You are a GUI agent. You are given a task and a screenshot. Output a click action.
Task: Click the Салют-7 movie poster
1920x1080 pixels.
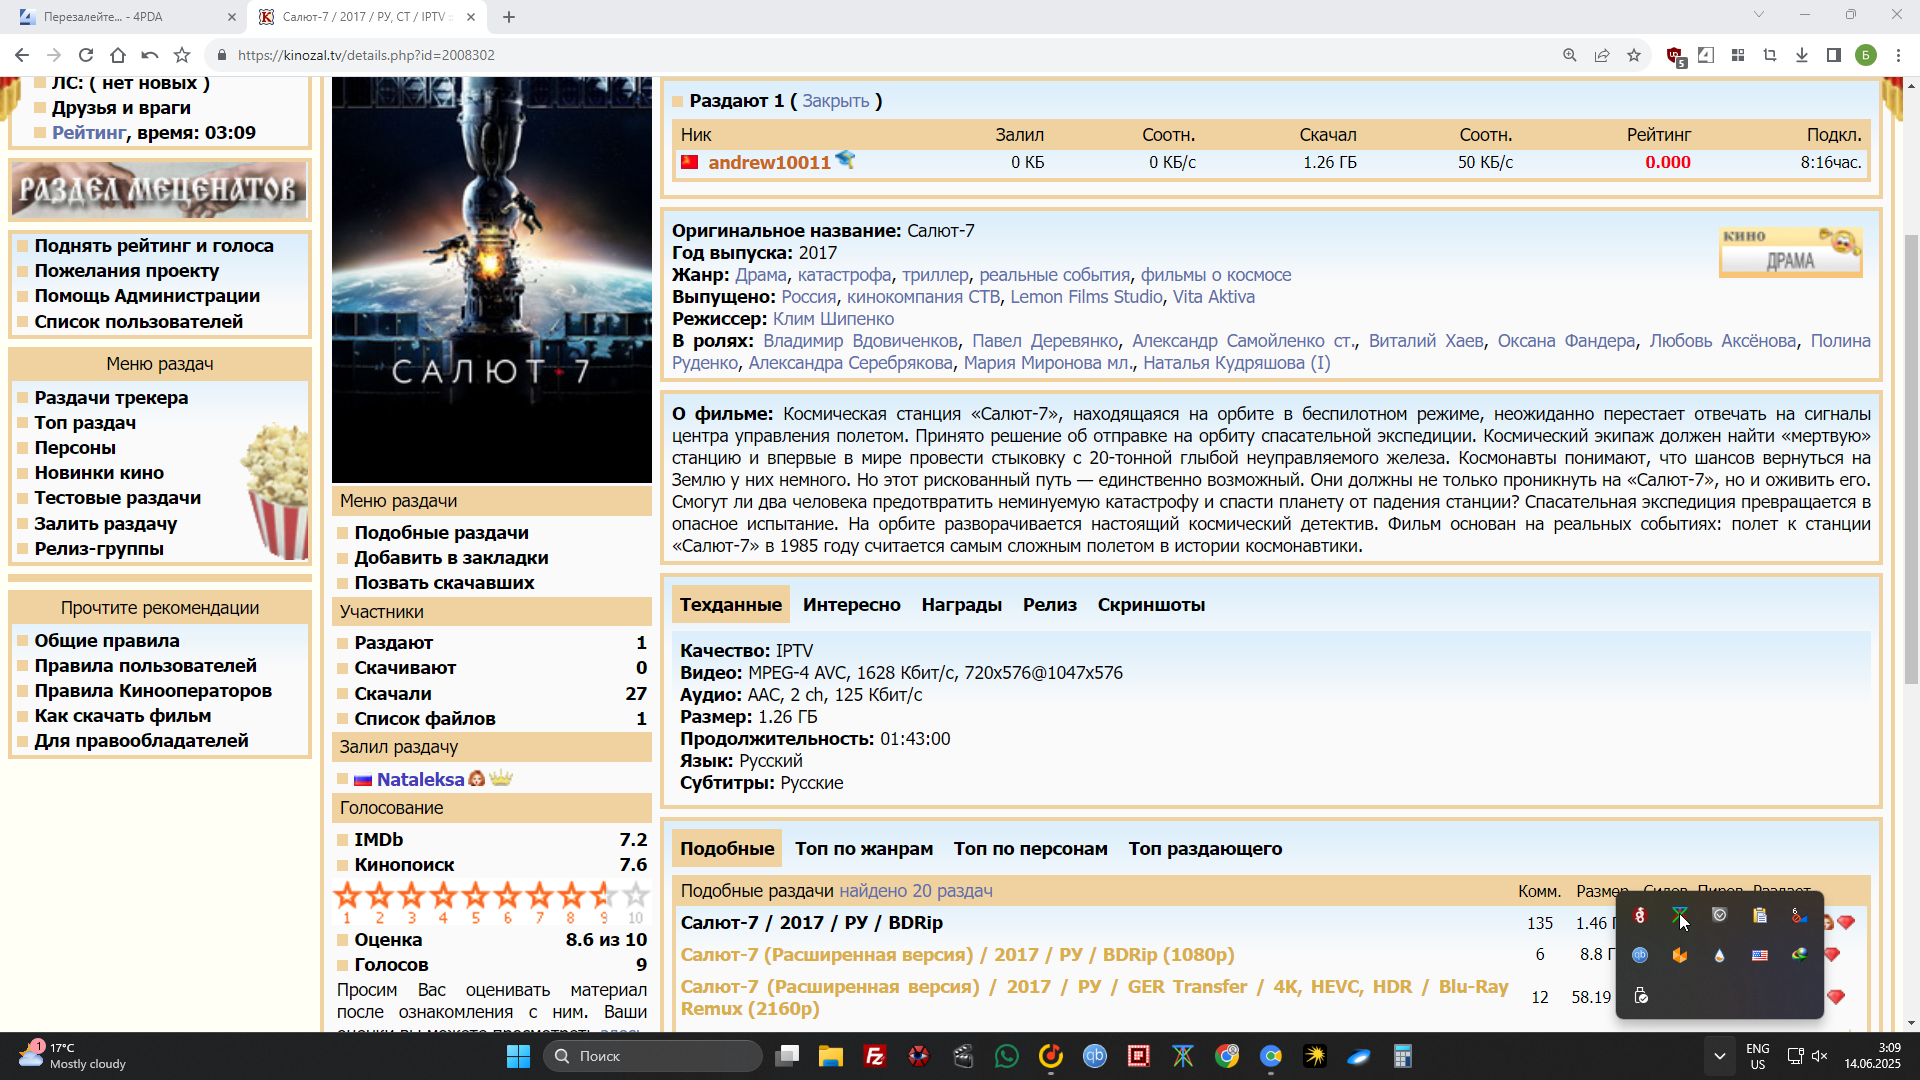491,280
